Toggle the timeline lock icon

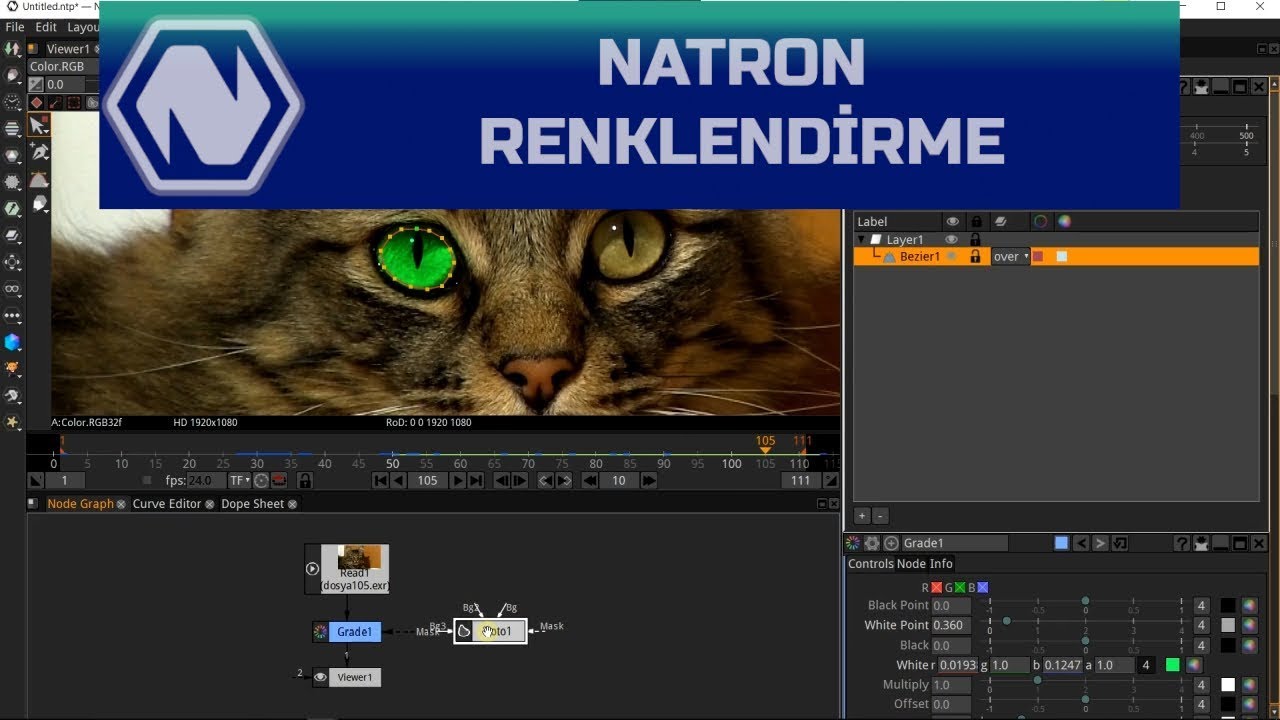[x=305, y=481]
